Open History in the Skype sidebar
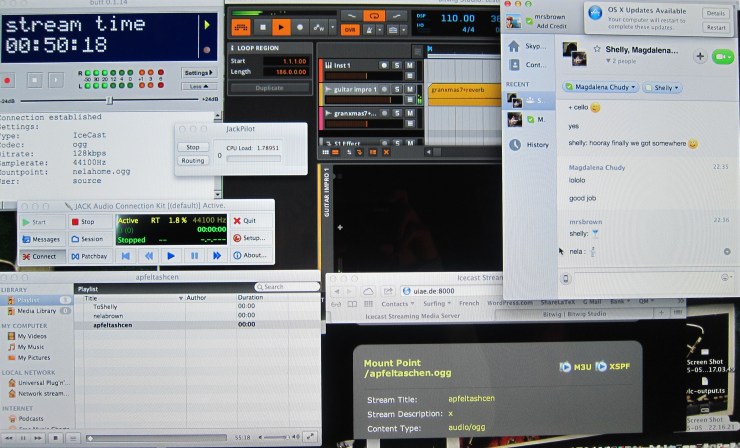Image resolution: width=740 pixels, height=448 pixels. click(x=530, y=145)
